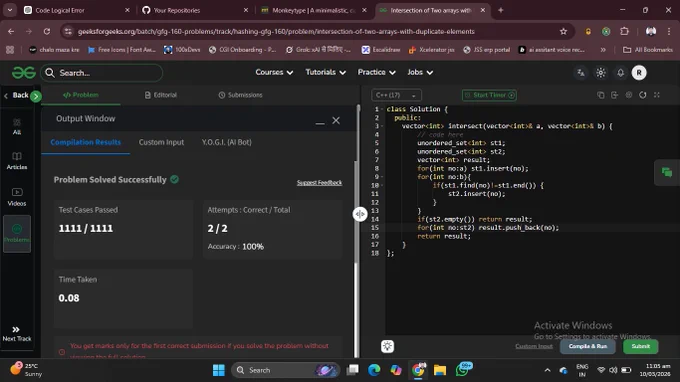Open the Videos sidebar item
Viewport: 680px width, 382px height.
tap(16, 196)
